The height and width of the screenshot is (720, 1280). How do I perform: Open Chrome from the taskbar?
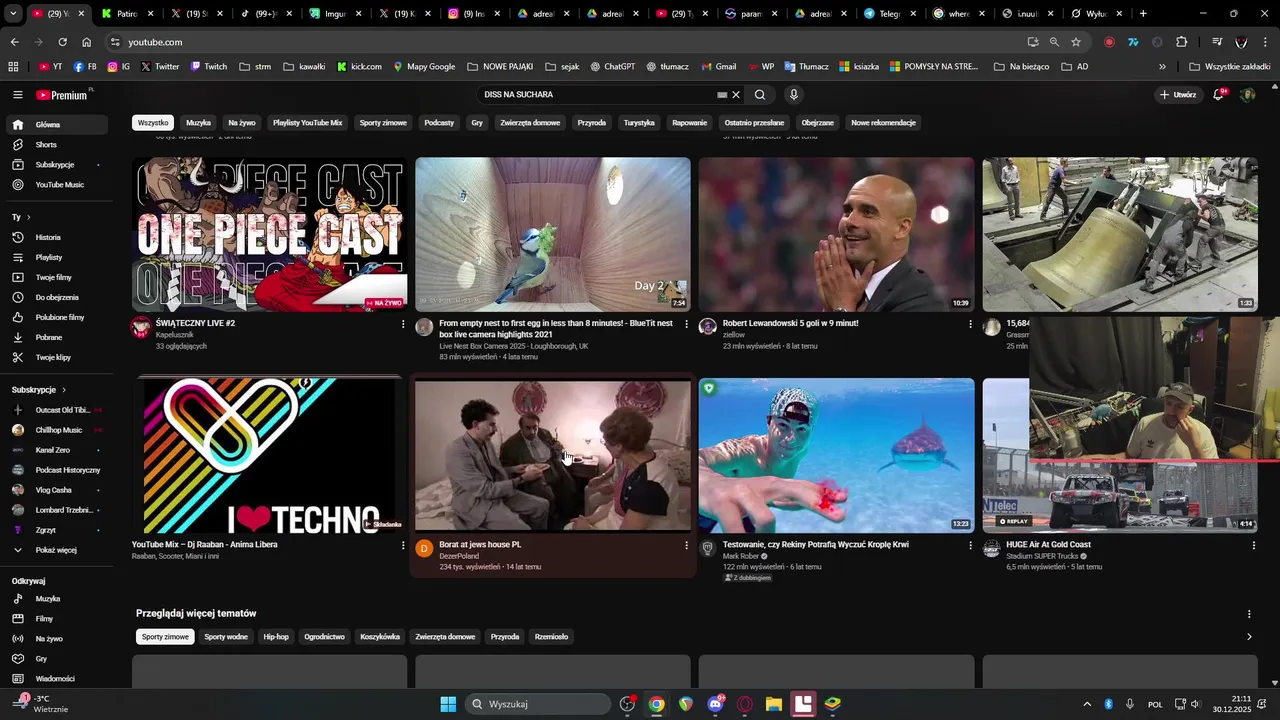coord(656,704)
